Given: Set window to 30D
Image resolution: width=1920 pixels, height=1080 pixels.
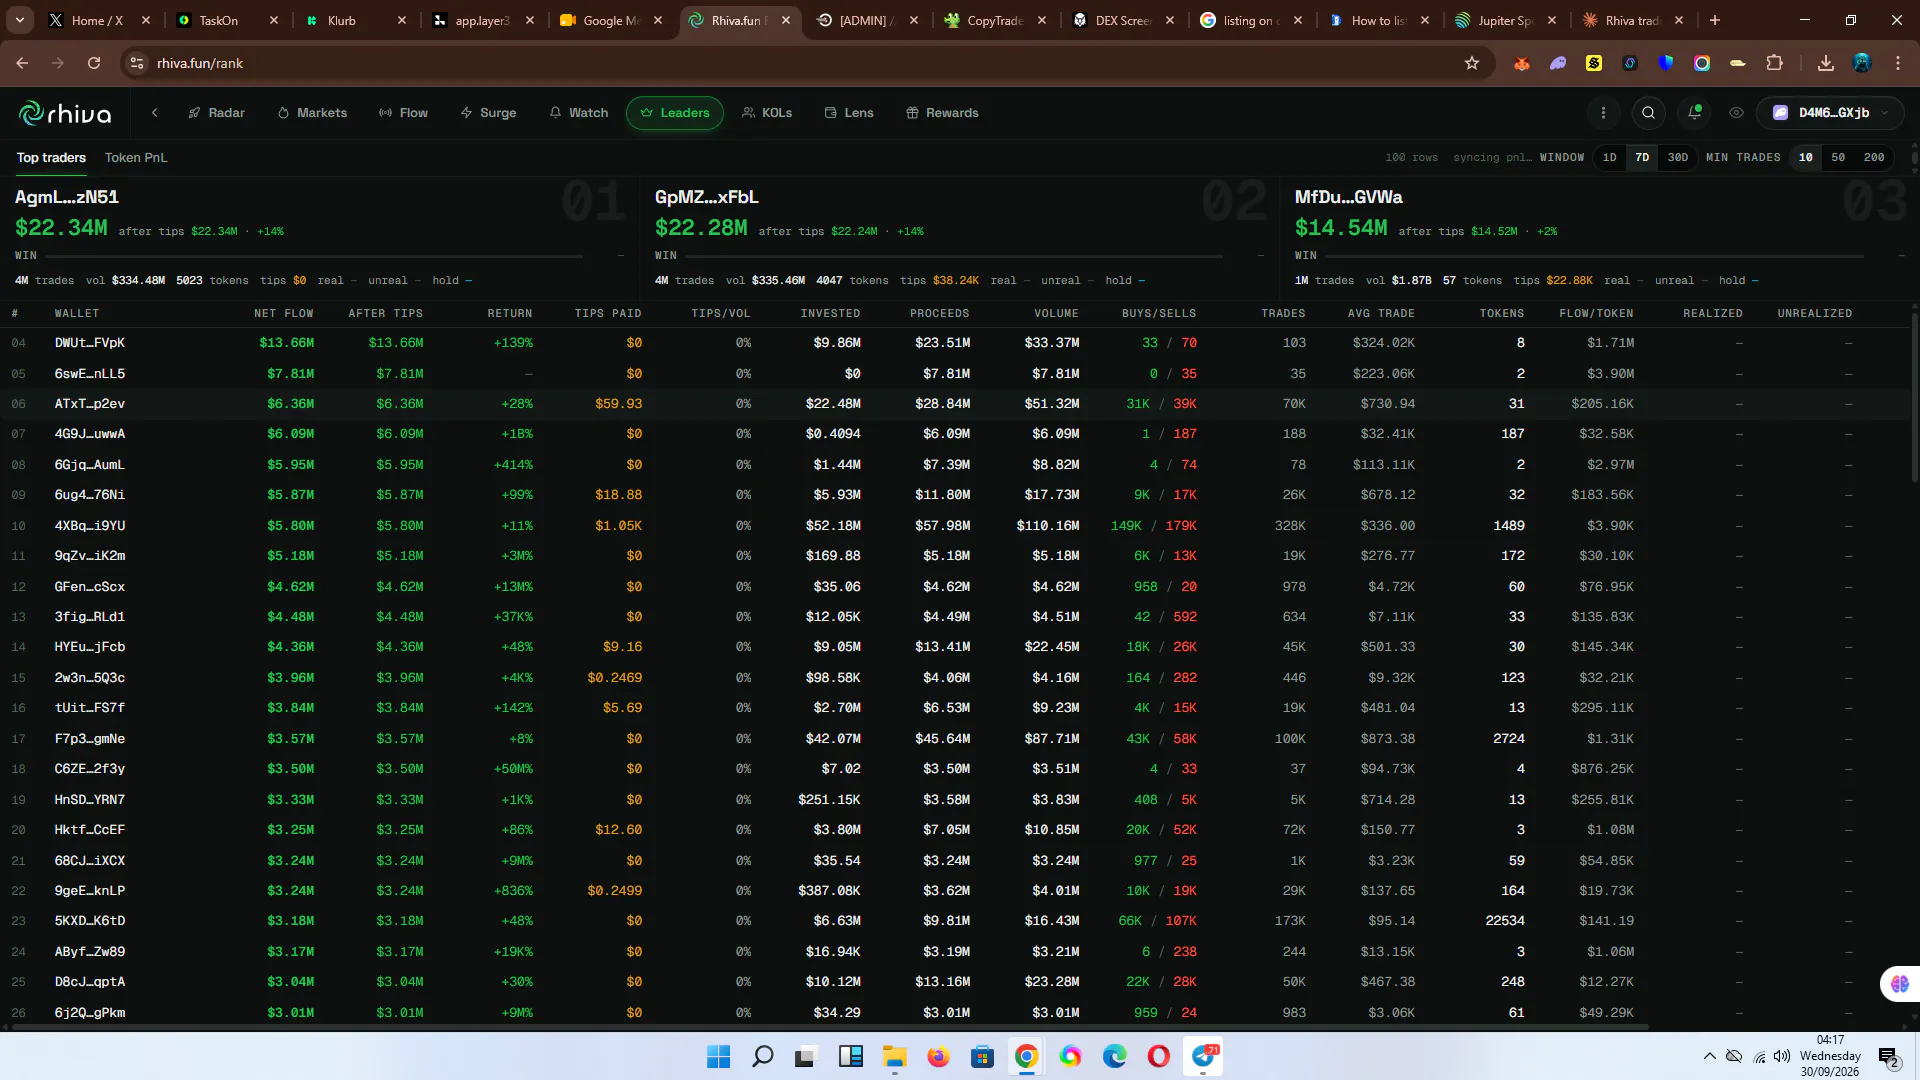Looking at the screenshot, I should click(1677, 158).
